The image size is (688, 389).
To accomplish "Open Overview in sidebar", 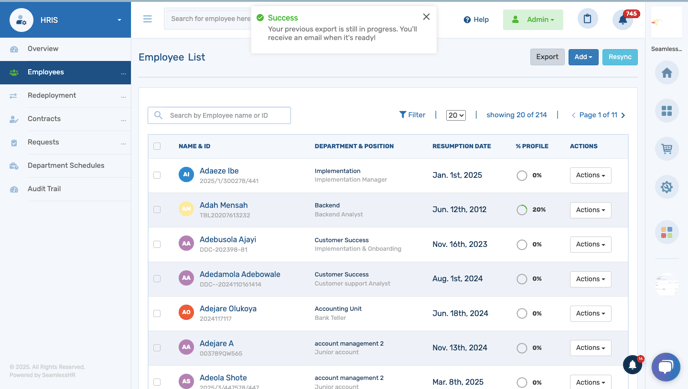I will [x=65, y=49].
